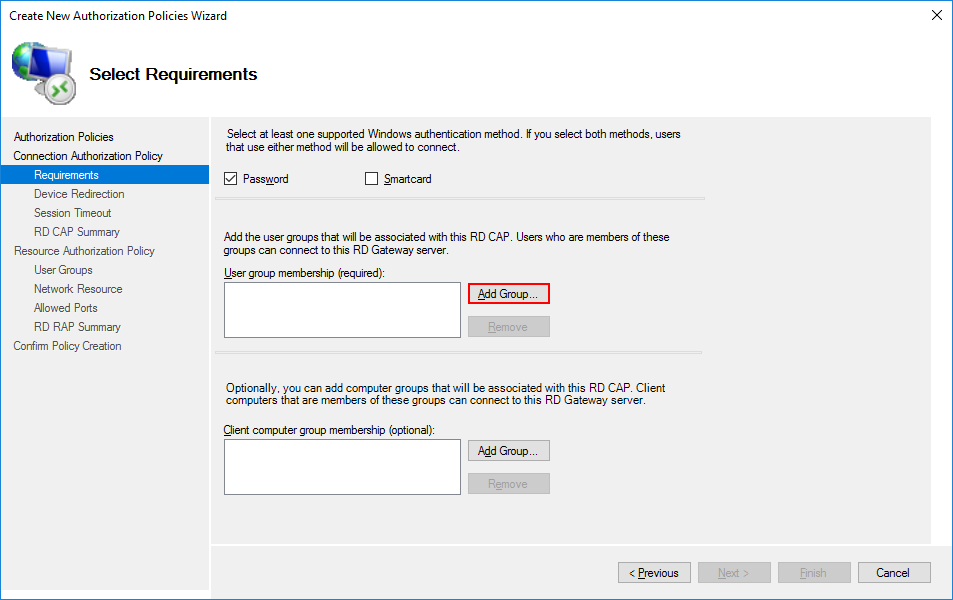Screen dimensions: 953x600
Task: Click Add Group for client computer groups
Action: (508, 451)
